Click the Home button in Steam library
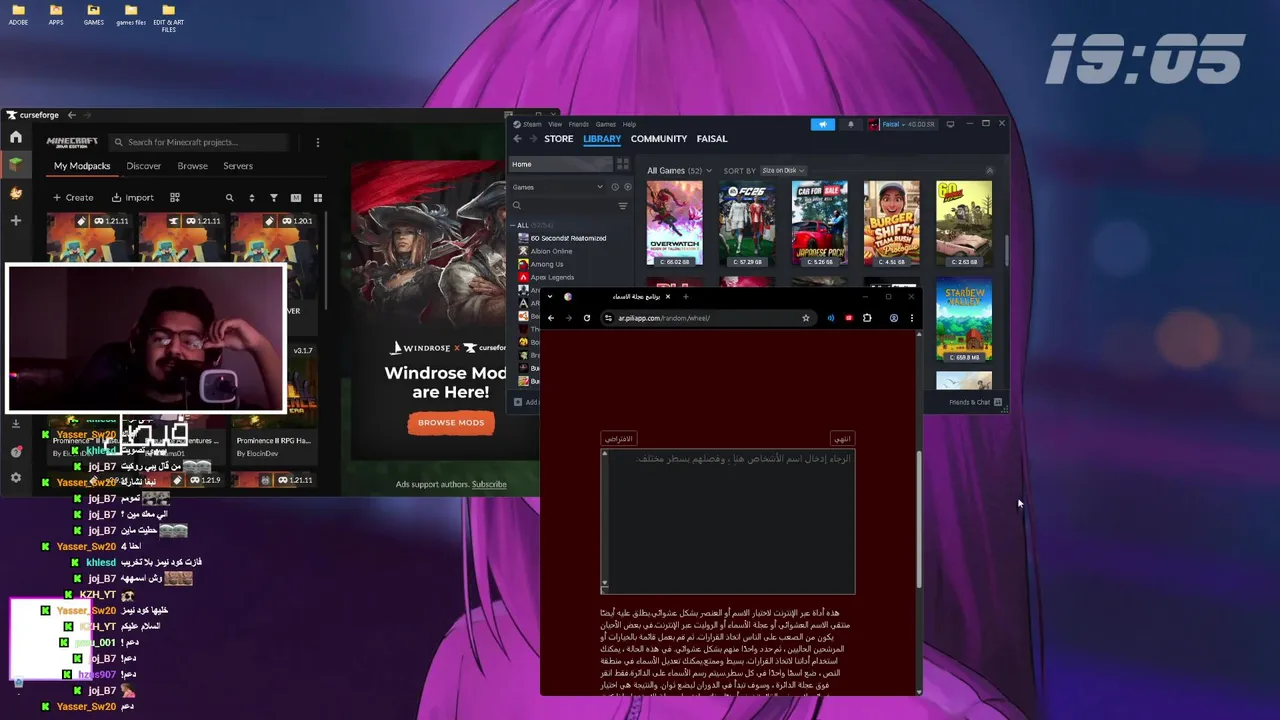 561,164
